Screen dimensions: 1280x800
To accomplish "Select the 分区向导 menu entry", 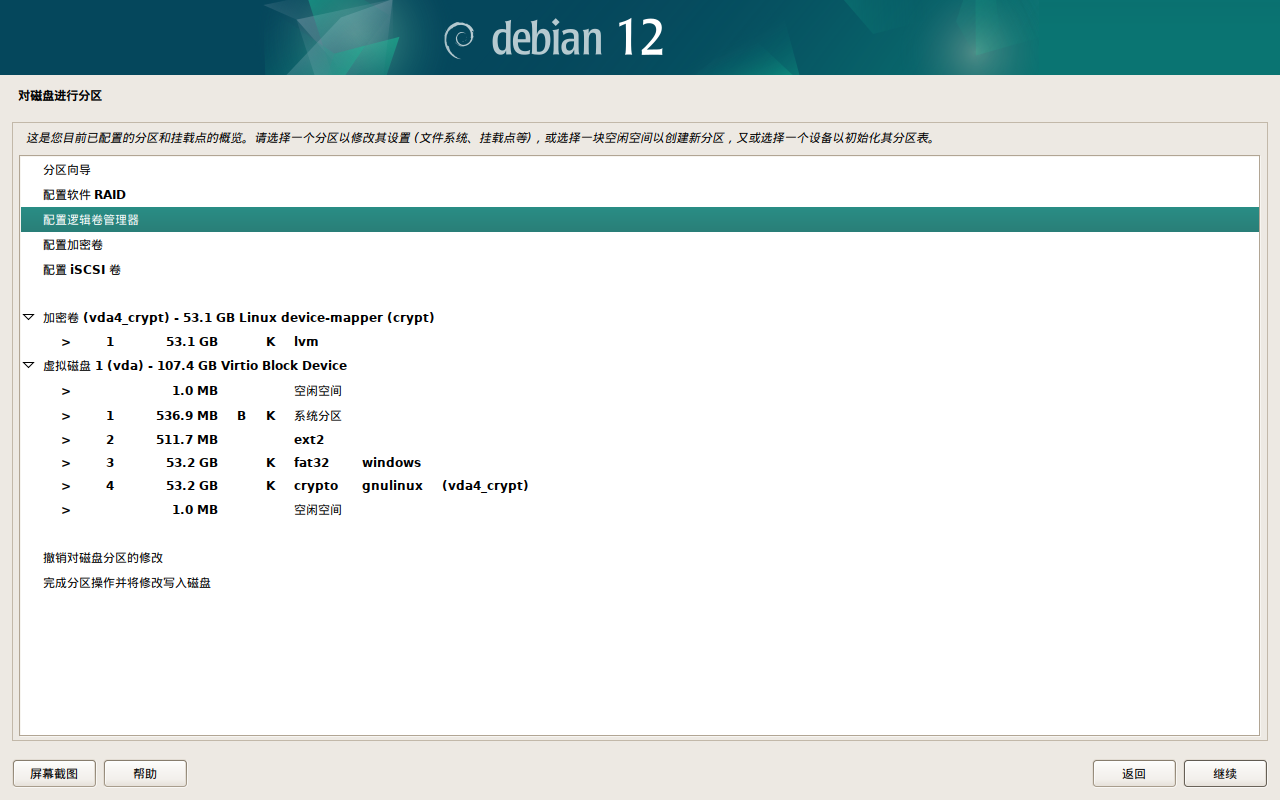I will (640, 170).
